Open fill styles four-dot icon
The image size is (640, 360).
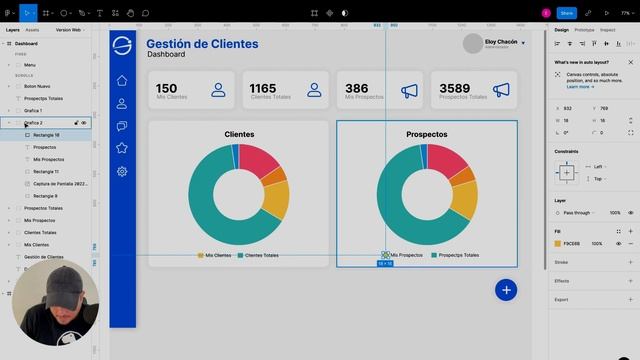coord(618,231)
